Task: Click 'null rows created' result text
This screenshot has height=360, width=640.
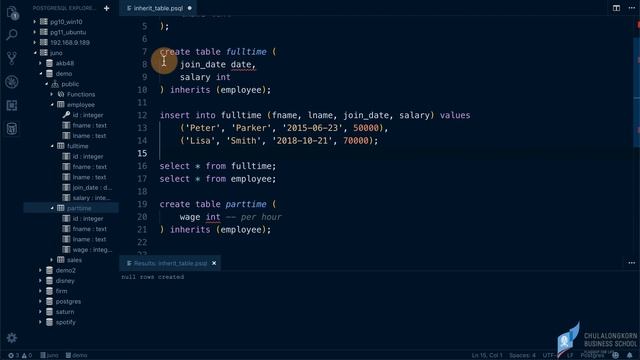Action: click(153, 277)
